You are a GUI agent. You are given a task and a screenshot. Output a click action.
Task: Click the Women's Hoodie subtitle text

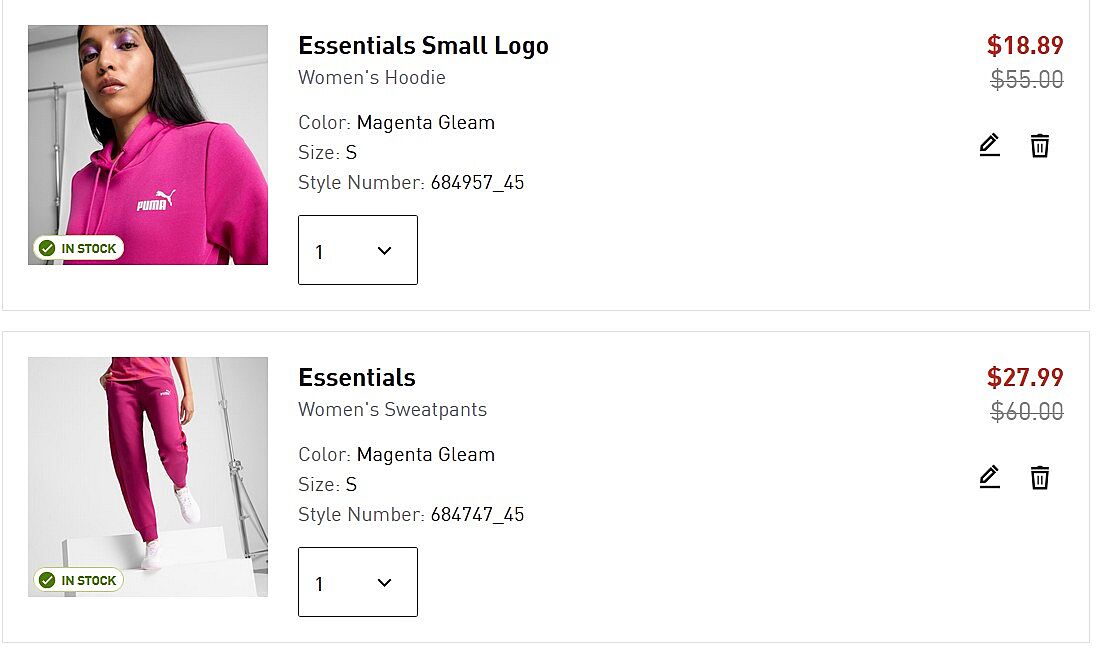372,78
